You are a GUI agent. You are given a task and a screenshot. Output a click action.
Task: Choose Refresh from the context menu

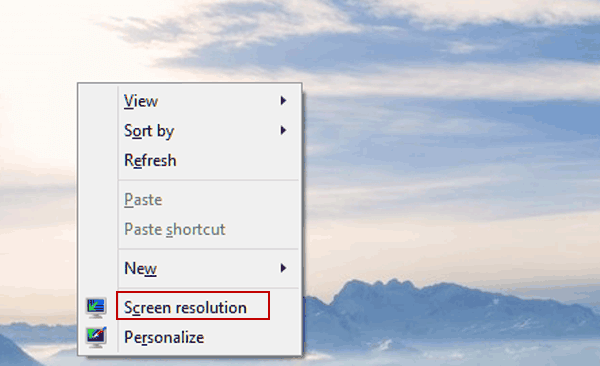tap(150, 160)
